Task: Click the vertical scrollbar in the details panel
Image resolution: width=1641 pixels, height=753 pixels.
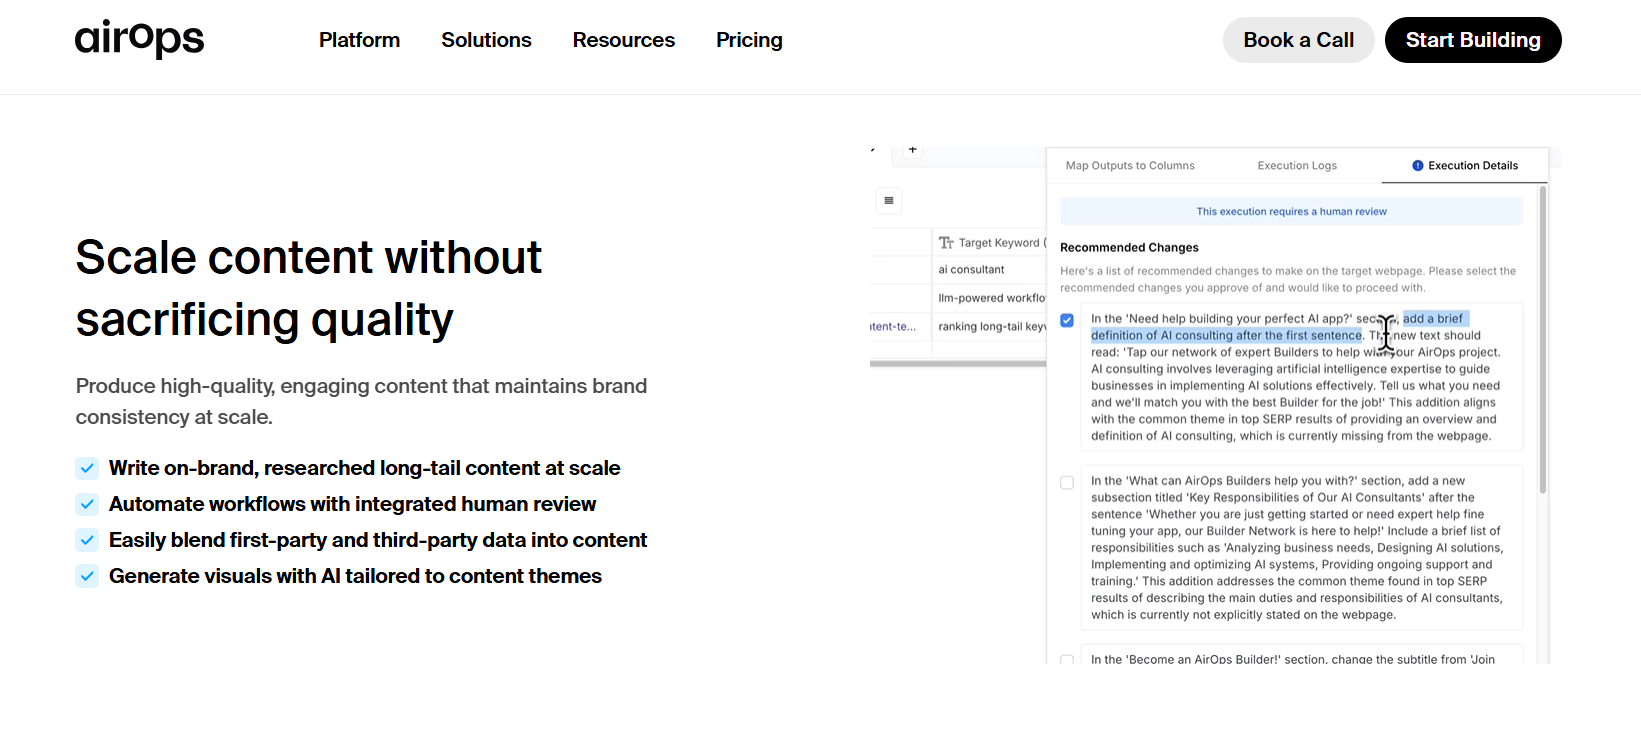Action: click(x=1543, y=340)
